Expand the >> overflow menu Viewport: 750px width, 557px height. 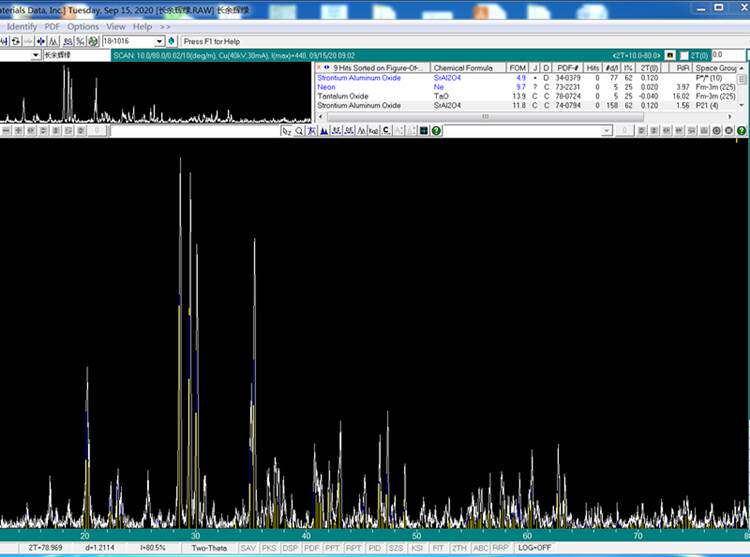pos(165,26)
